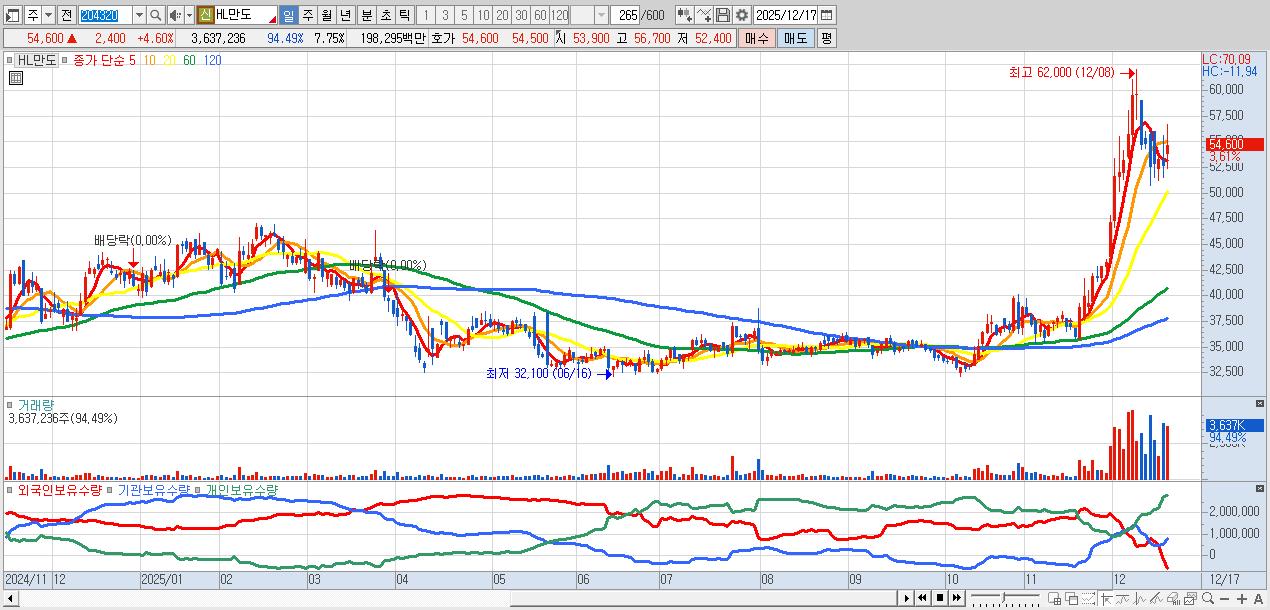Image resolution: width=1270 pixels, height=610 pixels.
Task: Click the add candlestick chart icon
Action: (x=684, y=15)
